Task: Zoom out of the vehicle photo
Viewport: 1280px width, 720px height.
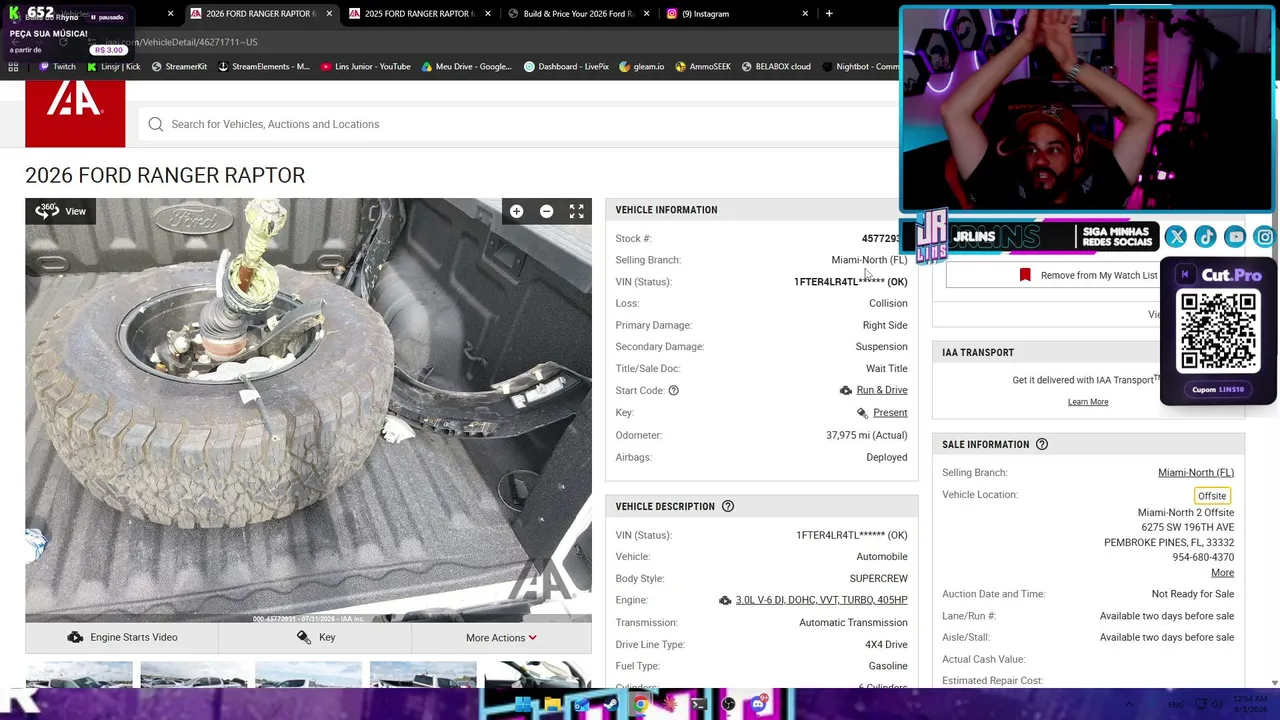Action: click(x=546, y=211)
